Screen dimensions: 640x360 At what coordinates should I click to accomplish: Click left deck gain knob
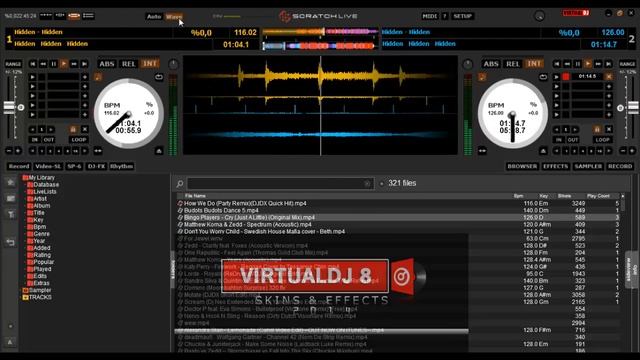coord(173,64)
